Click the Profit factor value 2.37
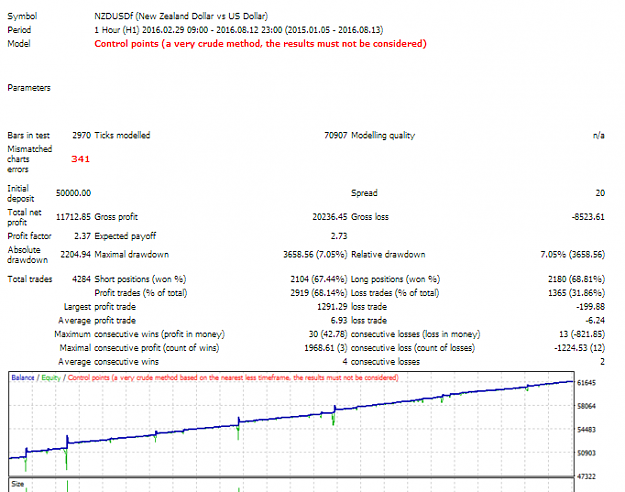The image size is (625, 492). (83, 236)
